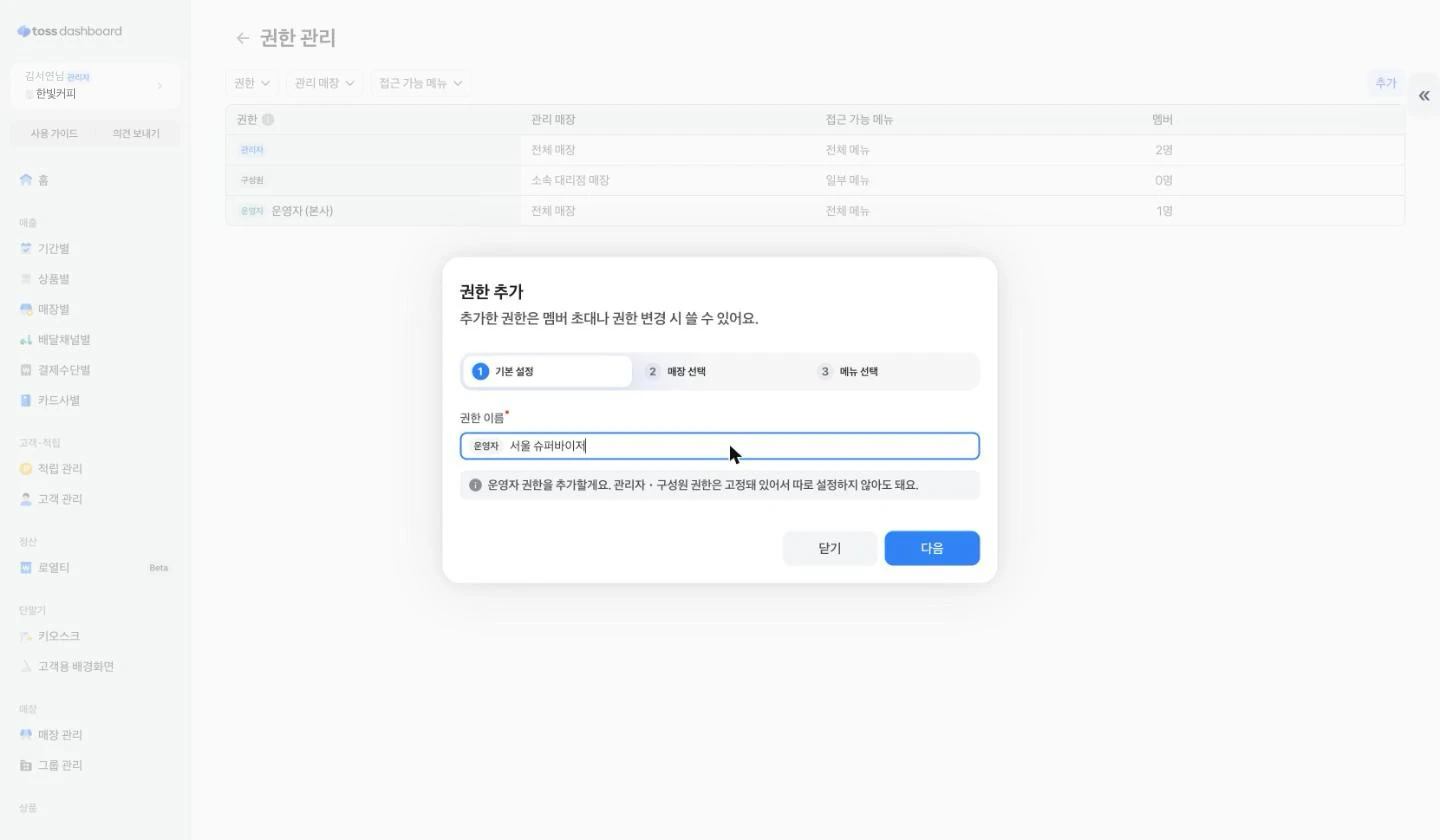Click the 관리자 badge in table
The height and width of the screenshot is (840, 1440).
coord(252,150)
